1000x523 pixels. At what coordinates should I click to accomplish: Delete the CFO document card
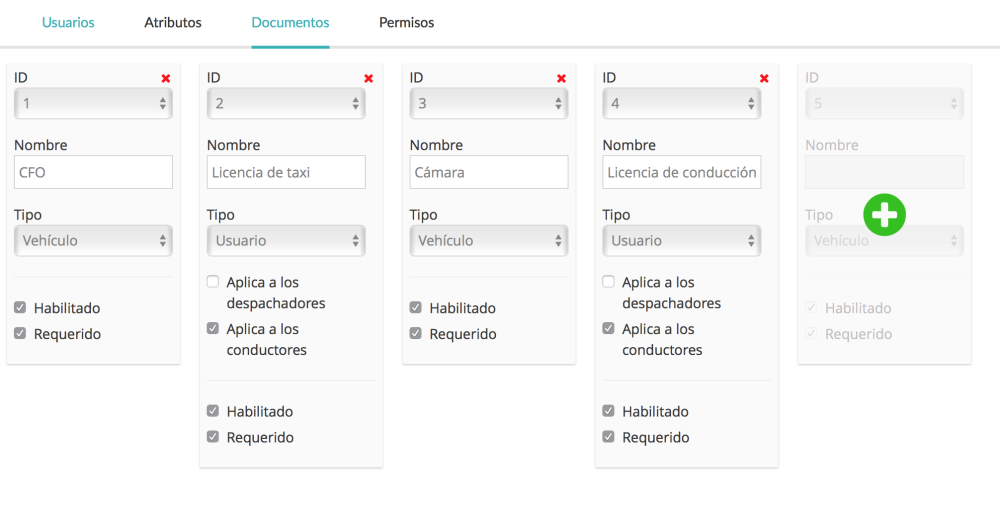166,78
